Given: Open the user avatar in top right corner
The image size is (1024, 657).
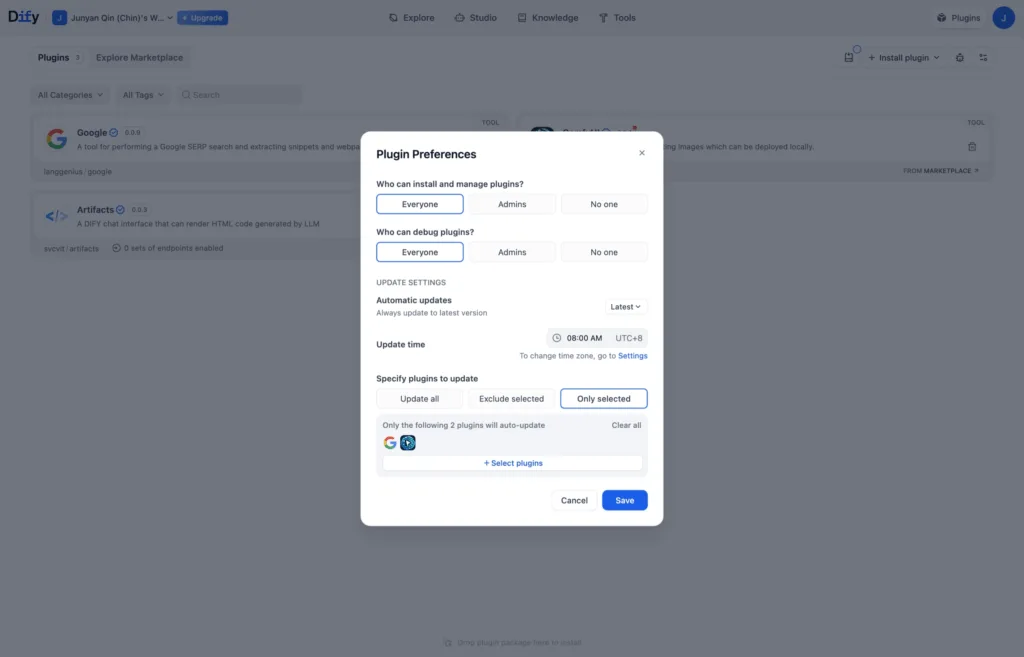Looking at the screenshot, I should (1003, 18).
